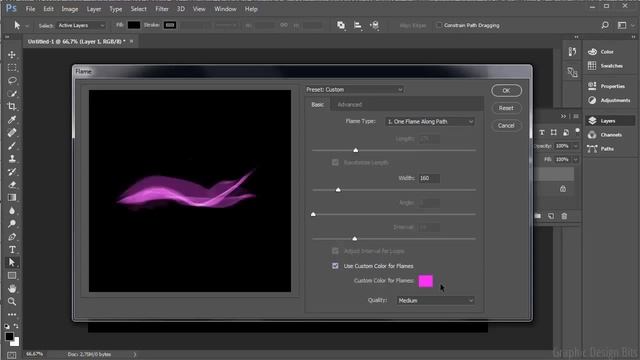Click the foreground color swatch in toolbar
Image resolution: width=640 pixels, height=360 pixels.
pyautogui.click(x=9, y=336)
